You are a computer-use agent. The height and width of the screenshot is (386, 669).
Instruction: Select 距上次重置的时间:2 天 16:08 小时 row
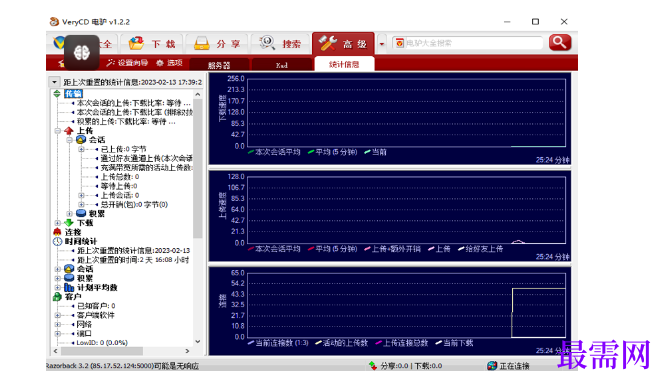pos(133,260)
